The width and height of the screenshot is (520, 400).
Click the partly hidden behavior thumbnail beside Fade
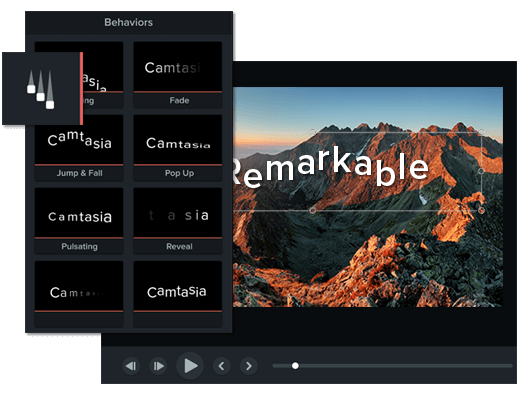[103, 67]
